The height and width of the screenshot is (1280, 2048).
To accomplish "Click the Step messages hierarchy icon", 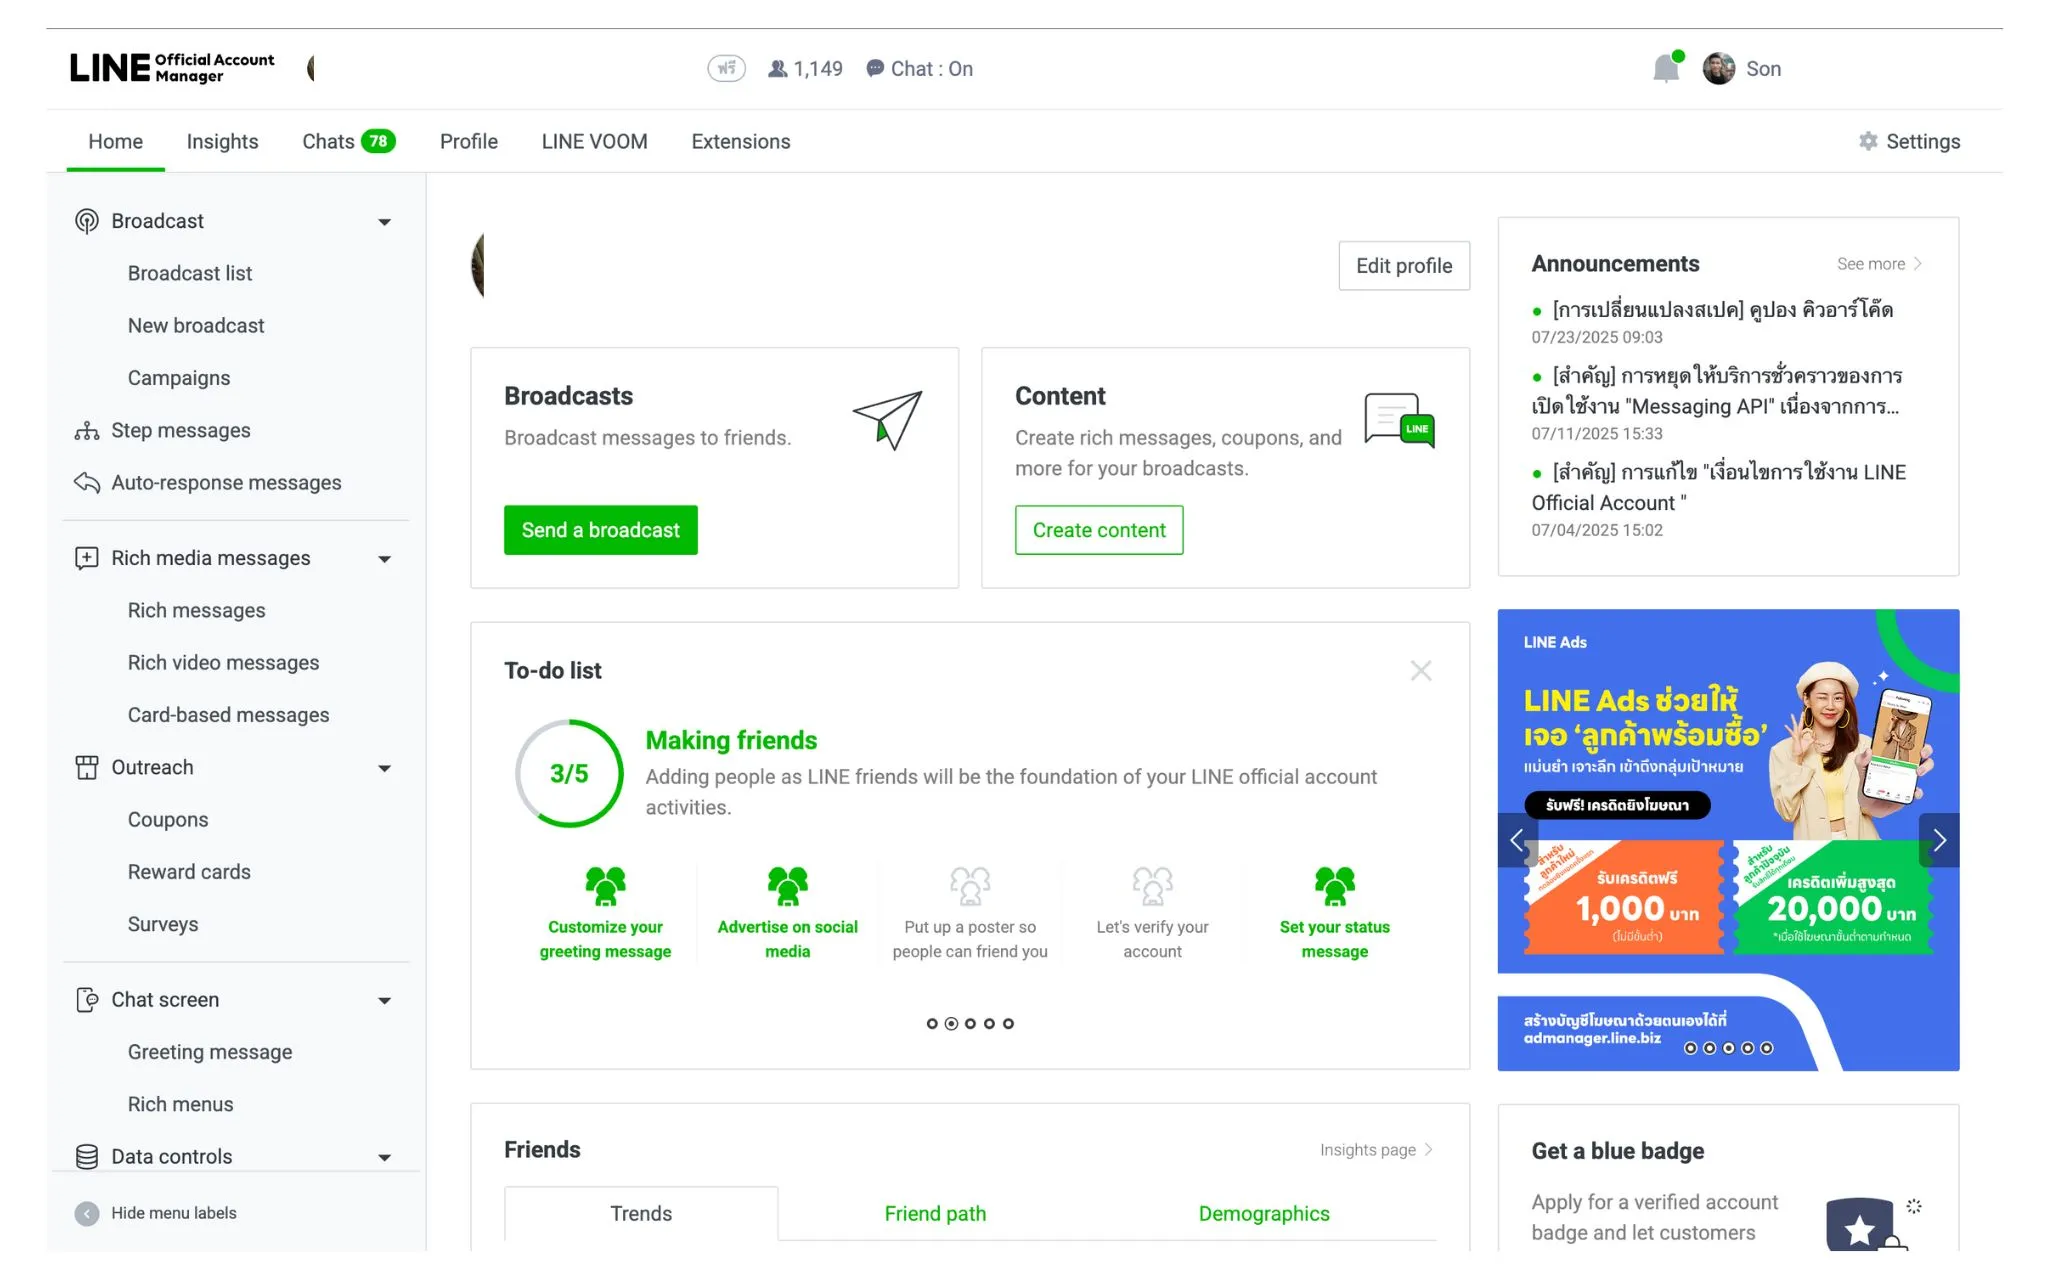I will point(87,430).
